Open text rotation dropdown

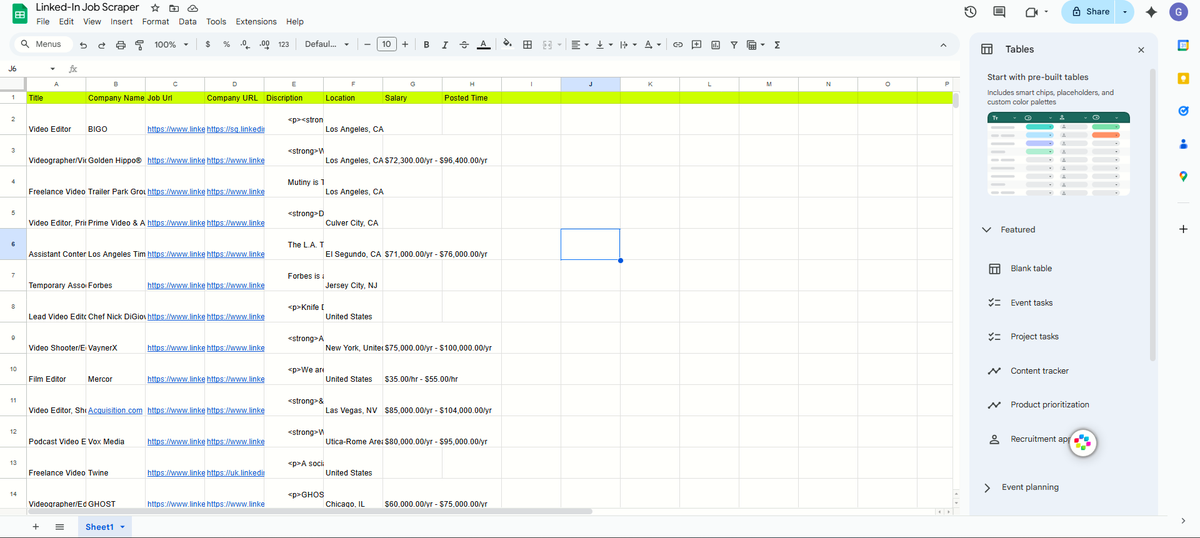(x=651, y=45)
